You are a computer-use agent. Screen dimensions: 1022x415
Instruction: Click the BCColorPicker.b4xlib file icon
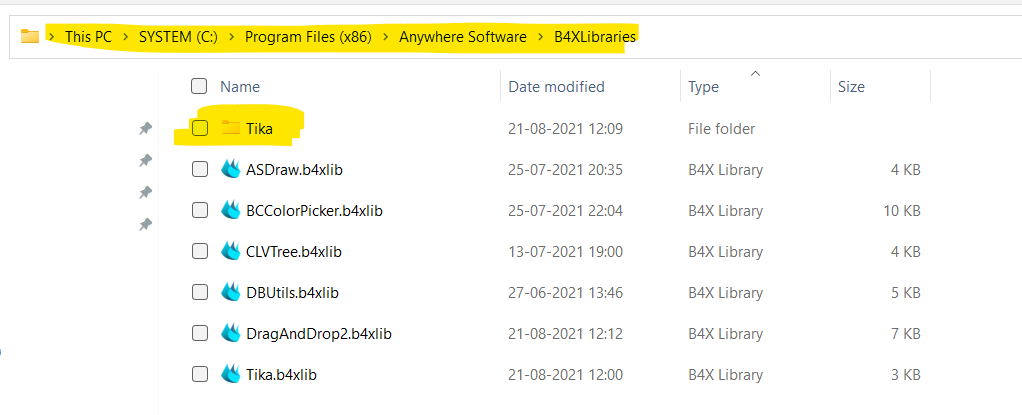coord(231,210)
